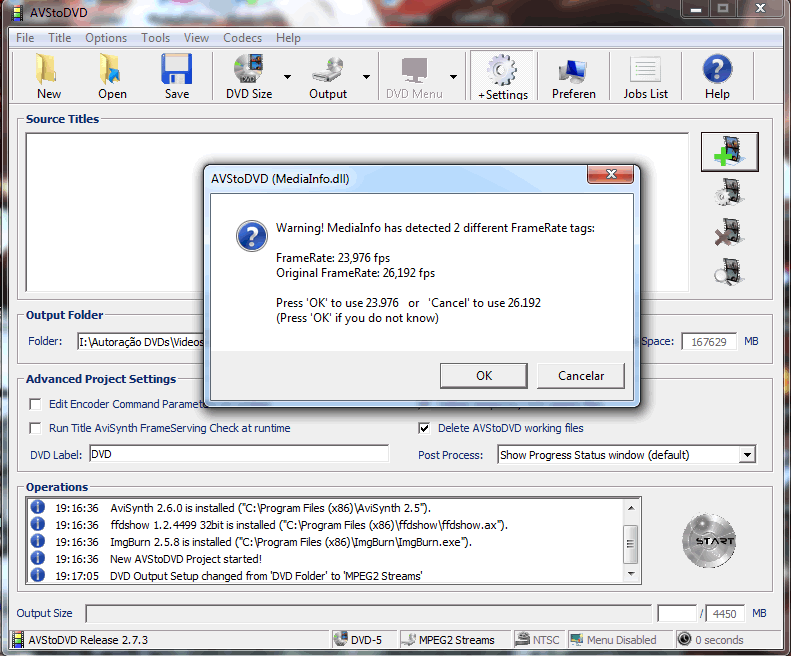
Task: Click the DVD Menu monitor icon
Action: click(414, 69)
